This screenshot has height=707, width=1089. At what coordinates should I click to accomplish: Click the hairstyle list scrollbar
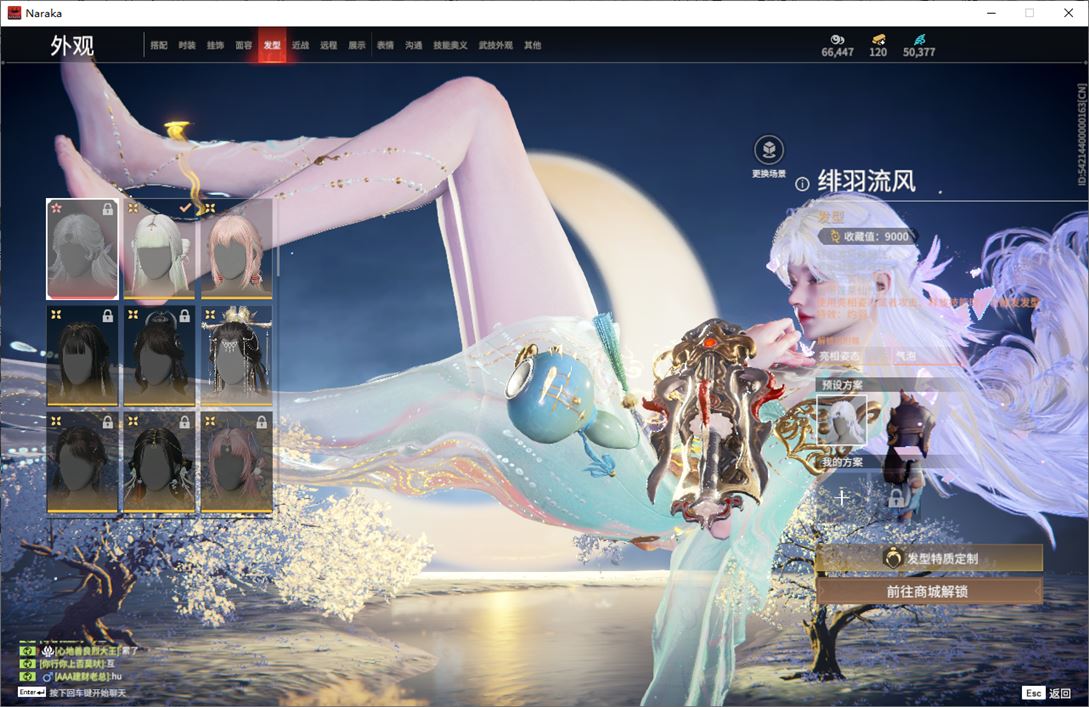pyautogui.click(x=278, y=240)
